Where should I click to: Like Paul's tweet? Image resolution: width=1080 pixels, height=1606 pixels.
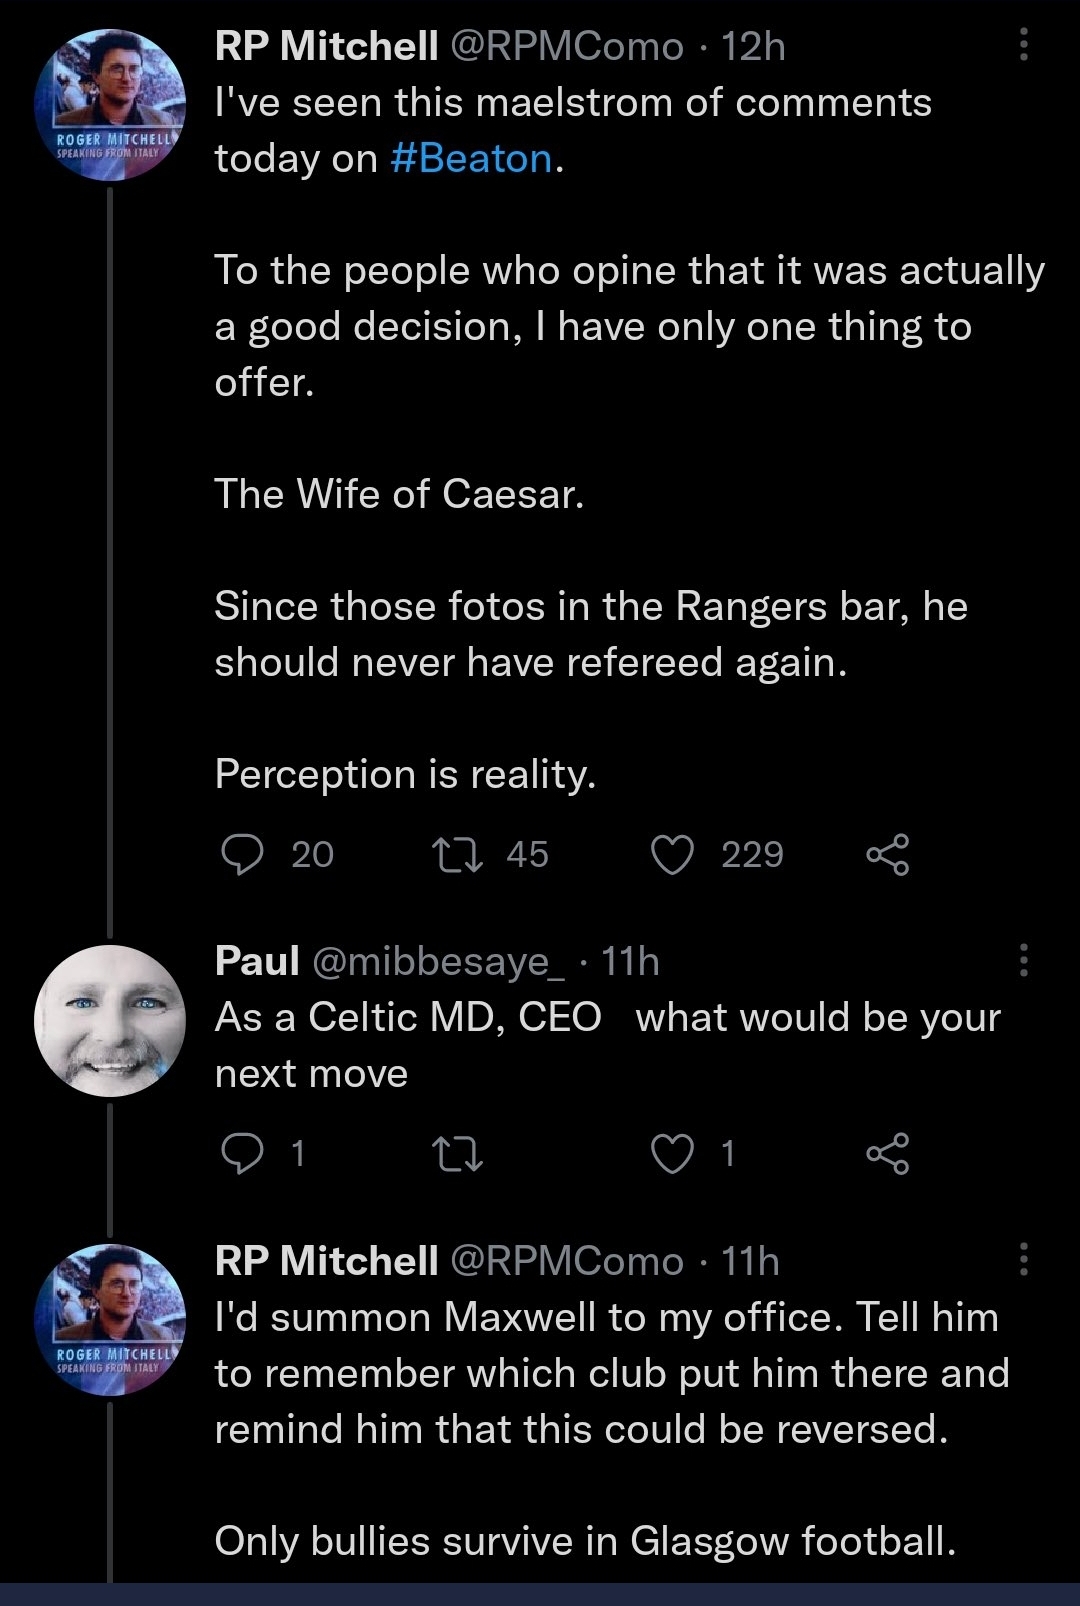pyautogui.click(x=672, y=1154)
